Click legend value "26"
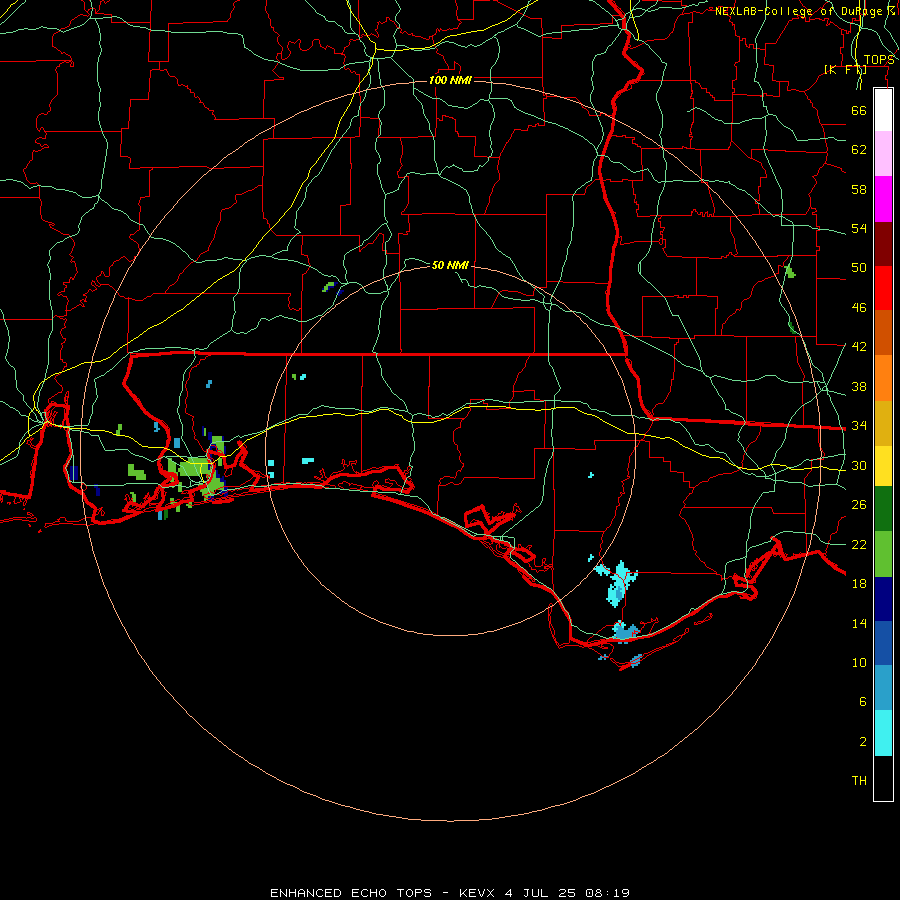The image size is (900, 900). pyautogui.click(x=859, y=505)
